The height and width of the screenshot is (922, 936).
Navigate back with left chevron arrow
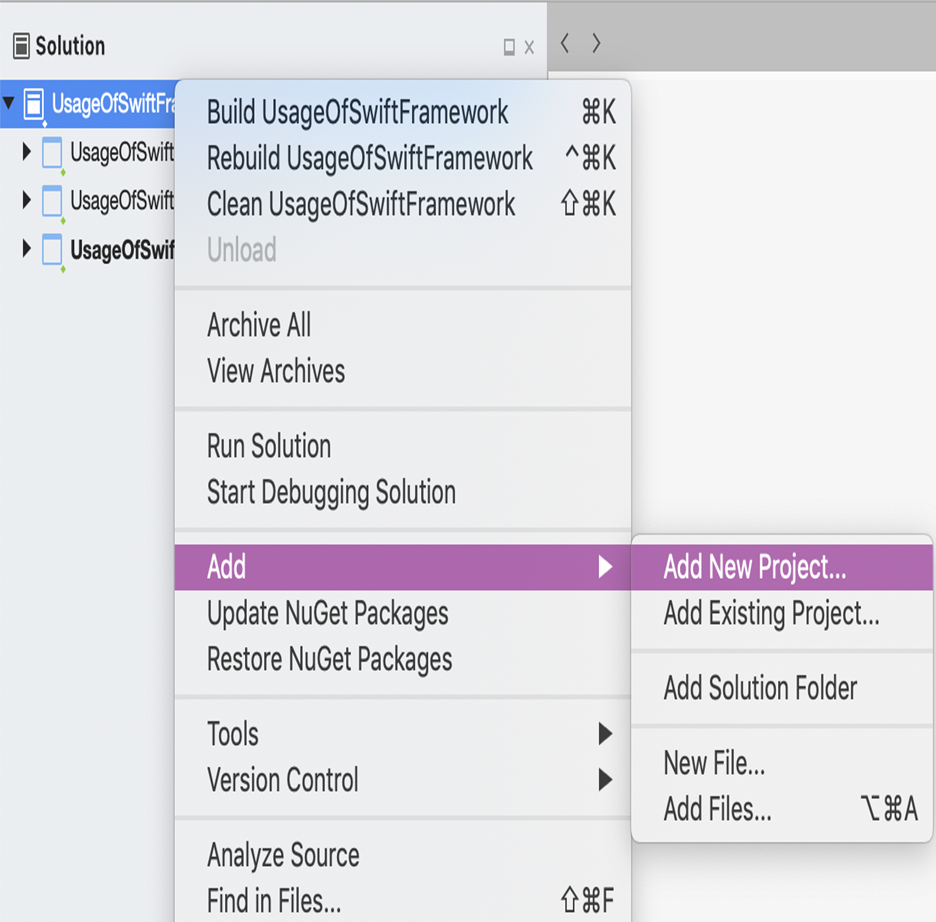click(565, 43)
